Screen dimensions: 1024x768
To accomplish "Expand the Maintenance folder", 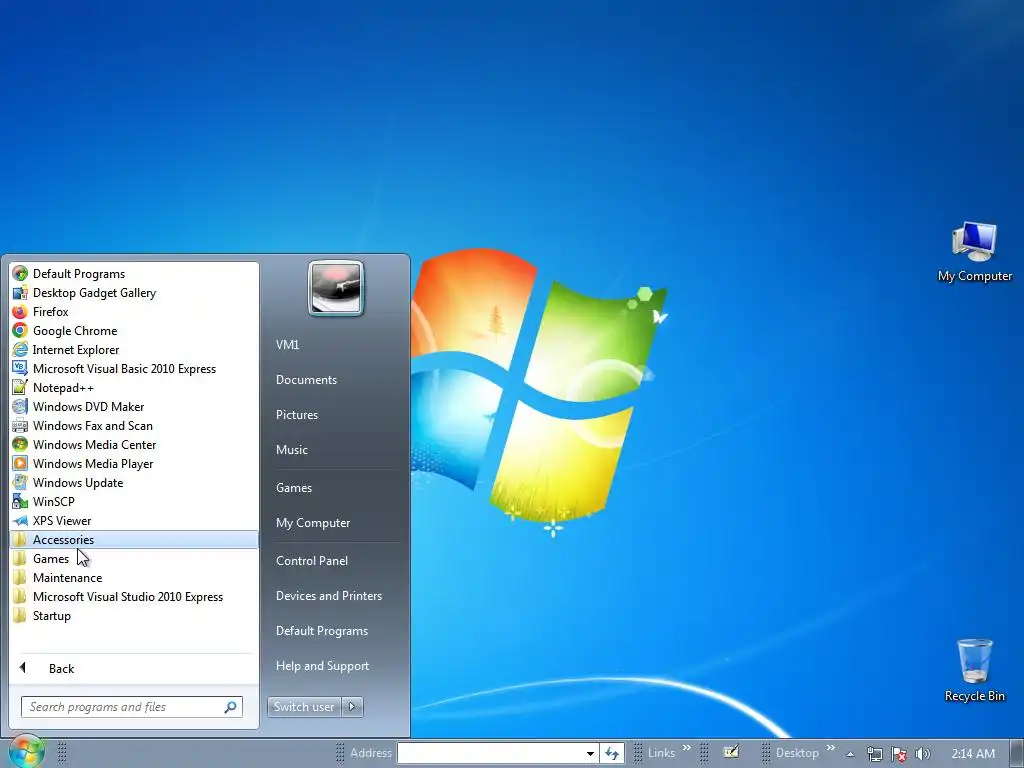I will point(134,577).
